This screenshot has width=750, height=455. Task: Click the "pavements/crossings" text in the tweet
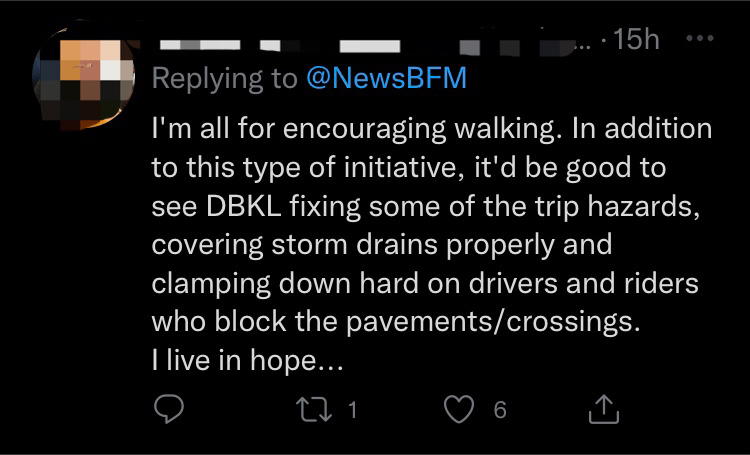pos(492,322)
